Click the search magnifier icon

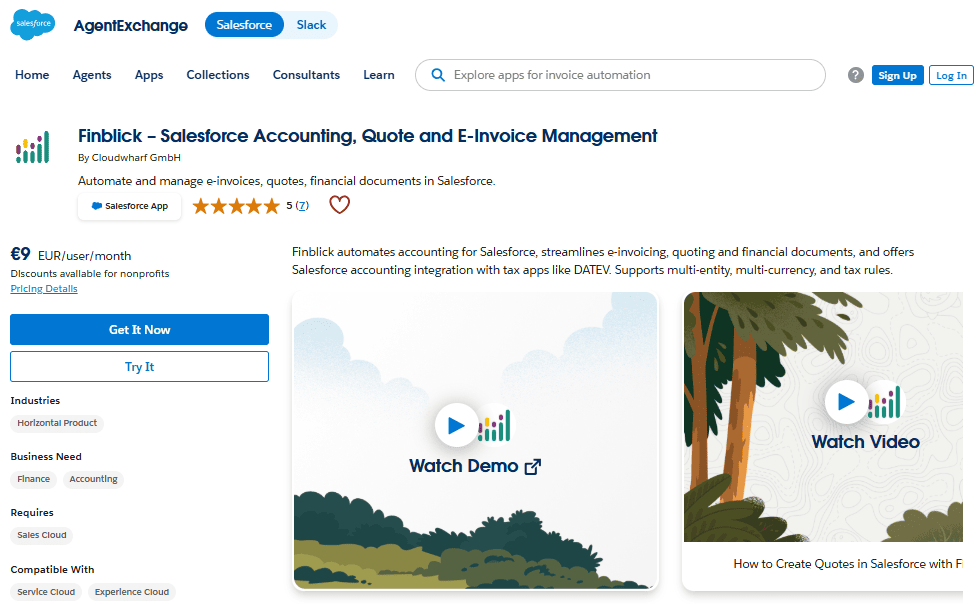(x=438, y=75)
